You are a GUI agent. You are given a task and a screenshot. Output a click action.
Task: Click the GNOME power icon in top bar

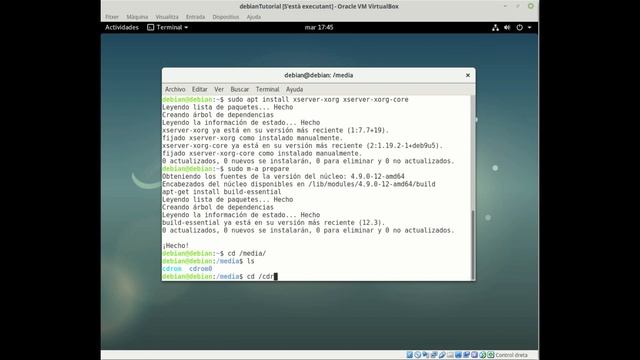(519, 27)
